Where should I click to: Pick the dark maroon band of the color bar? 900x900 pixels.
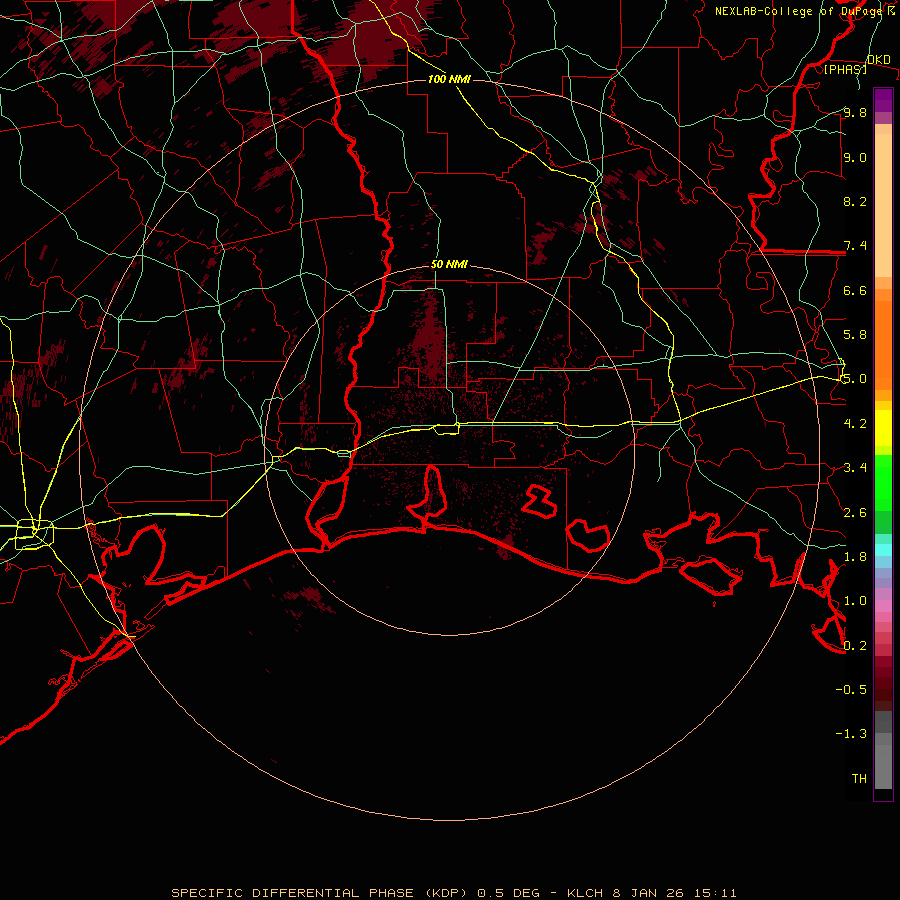click(x=883, y=683)
